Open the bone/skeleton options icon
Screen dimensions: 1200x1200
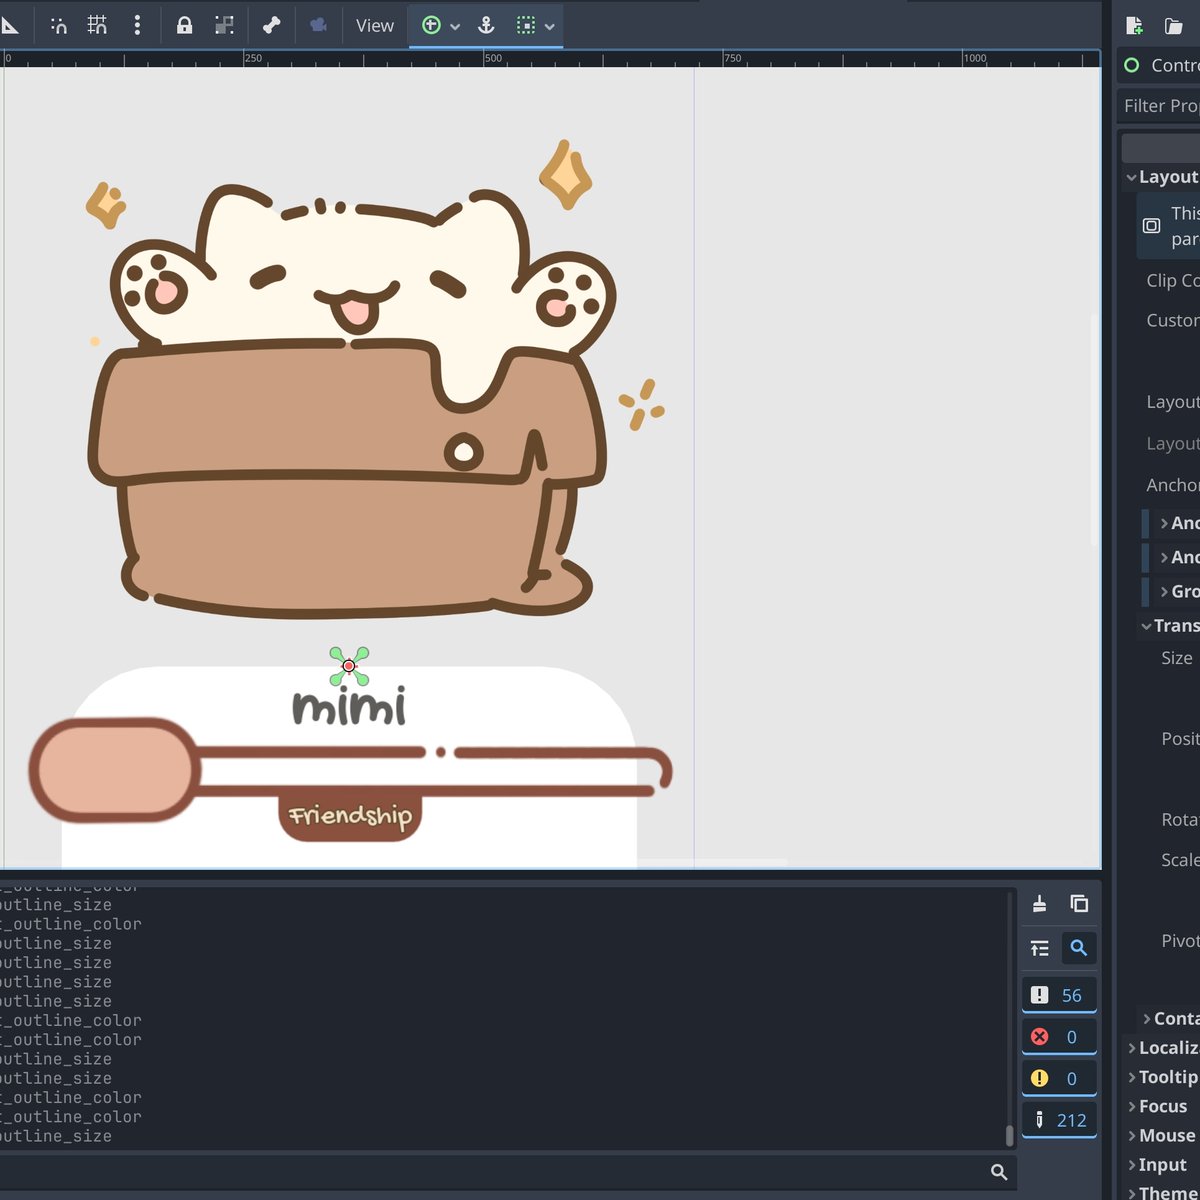[x=271, y=25]
